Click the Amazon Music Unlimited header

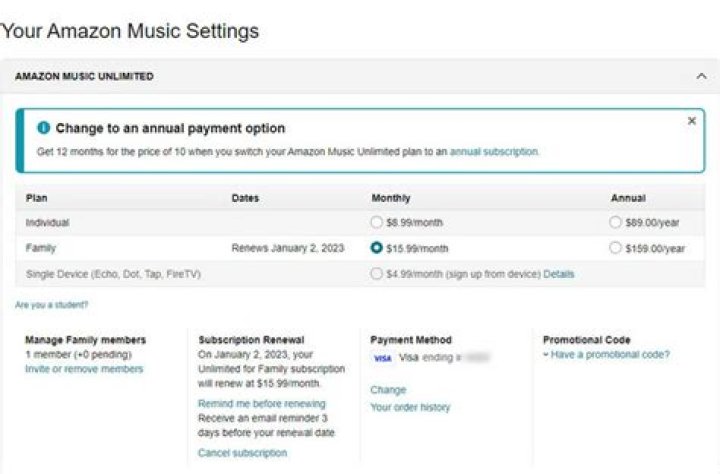pyautogui.click(x=84, y=76)
